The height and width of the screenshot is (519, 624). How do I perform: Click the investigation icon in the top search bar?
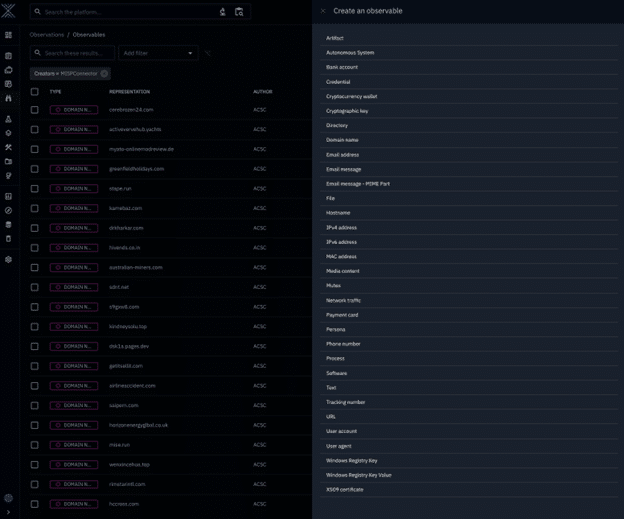222,12
